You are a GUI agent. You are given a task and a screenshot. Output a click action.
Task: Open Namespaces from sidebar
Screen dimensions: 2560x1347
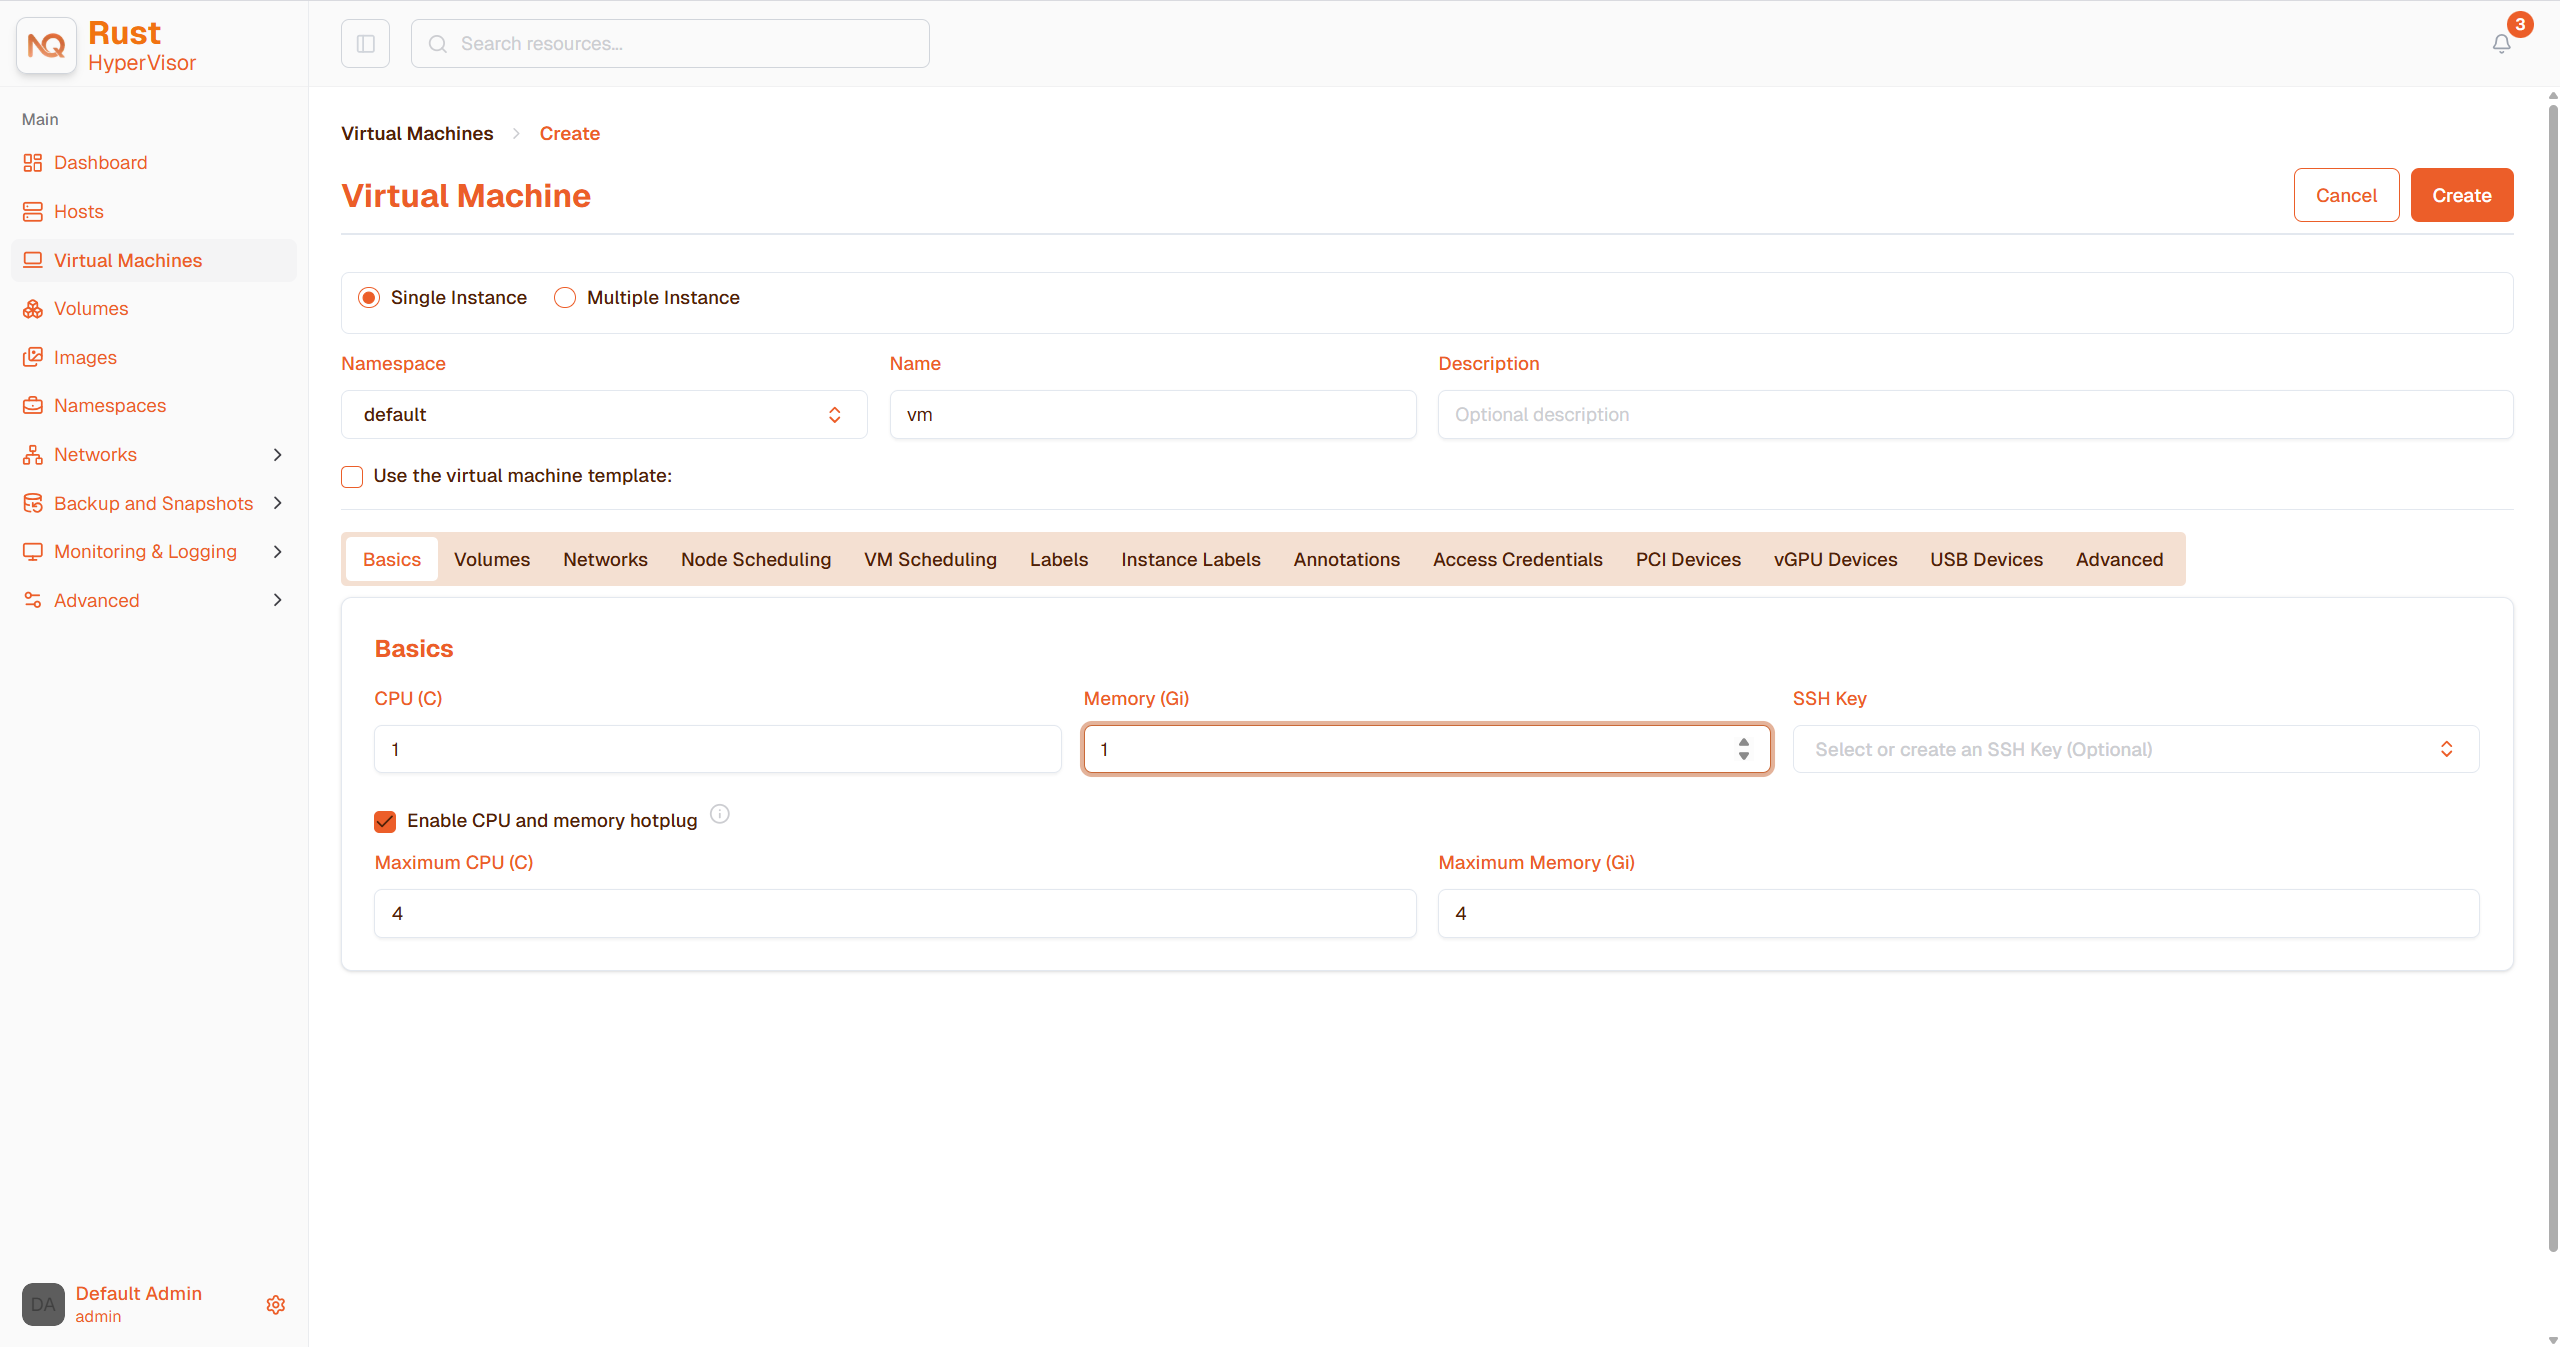pos(154,406)
